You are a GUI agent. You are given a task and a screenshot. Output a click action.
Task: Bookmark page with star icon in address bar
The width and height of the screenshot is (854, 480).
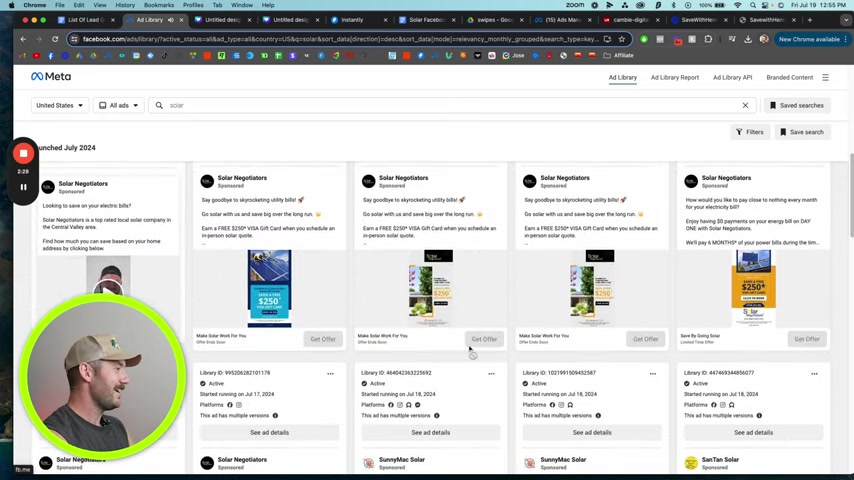tap(621, 39)
